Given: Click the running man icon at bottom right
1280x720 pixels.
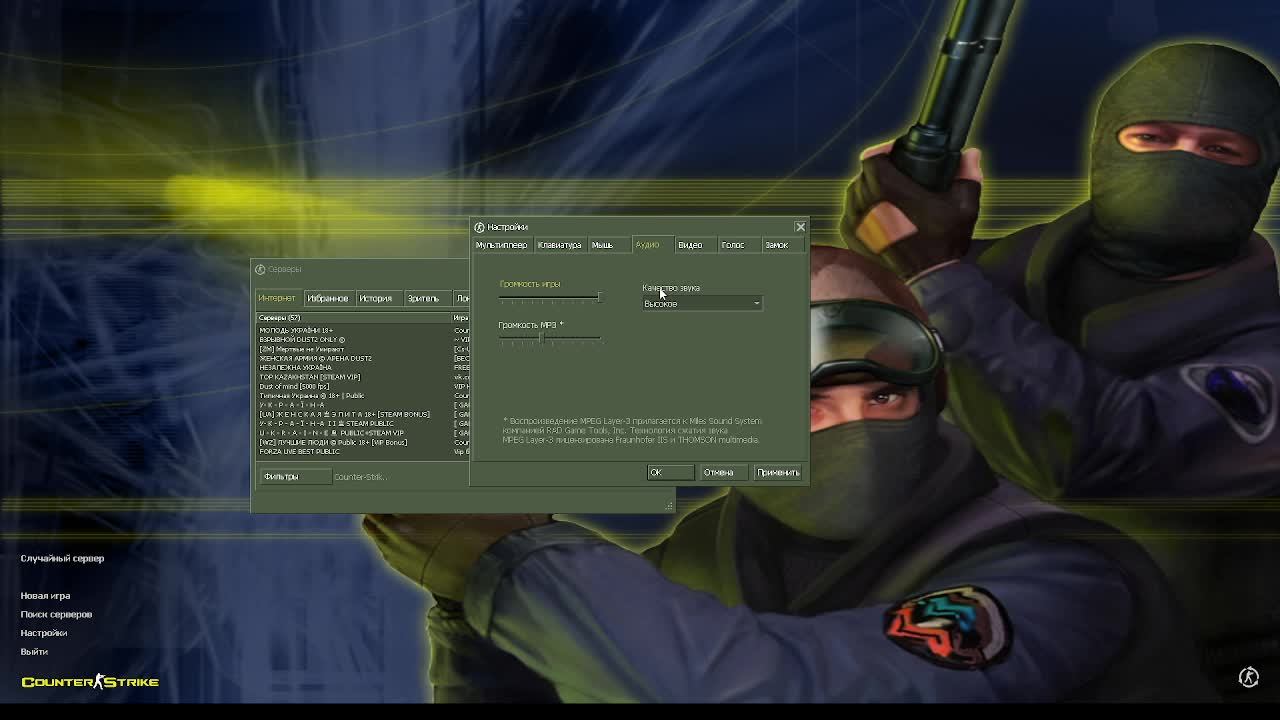Looking at the screenshot, I should point(1249,678).
